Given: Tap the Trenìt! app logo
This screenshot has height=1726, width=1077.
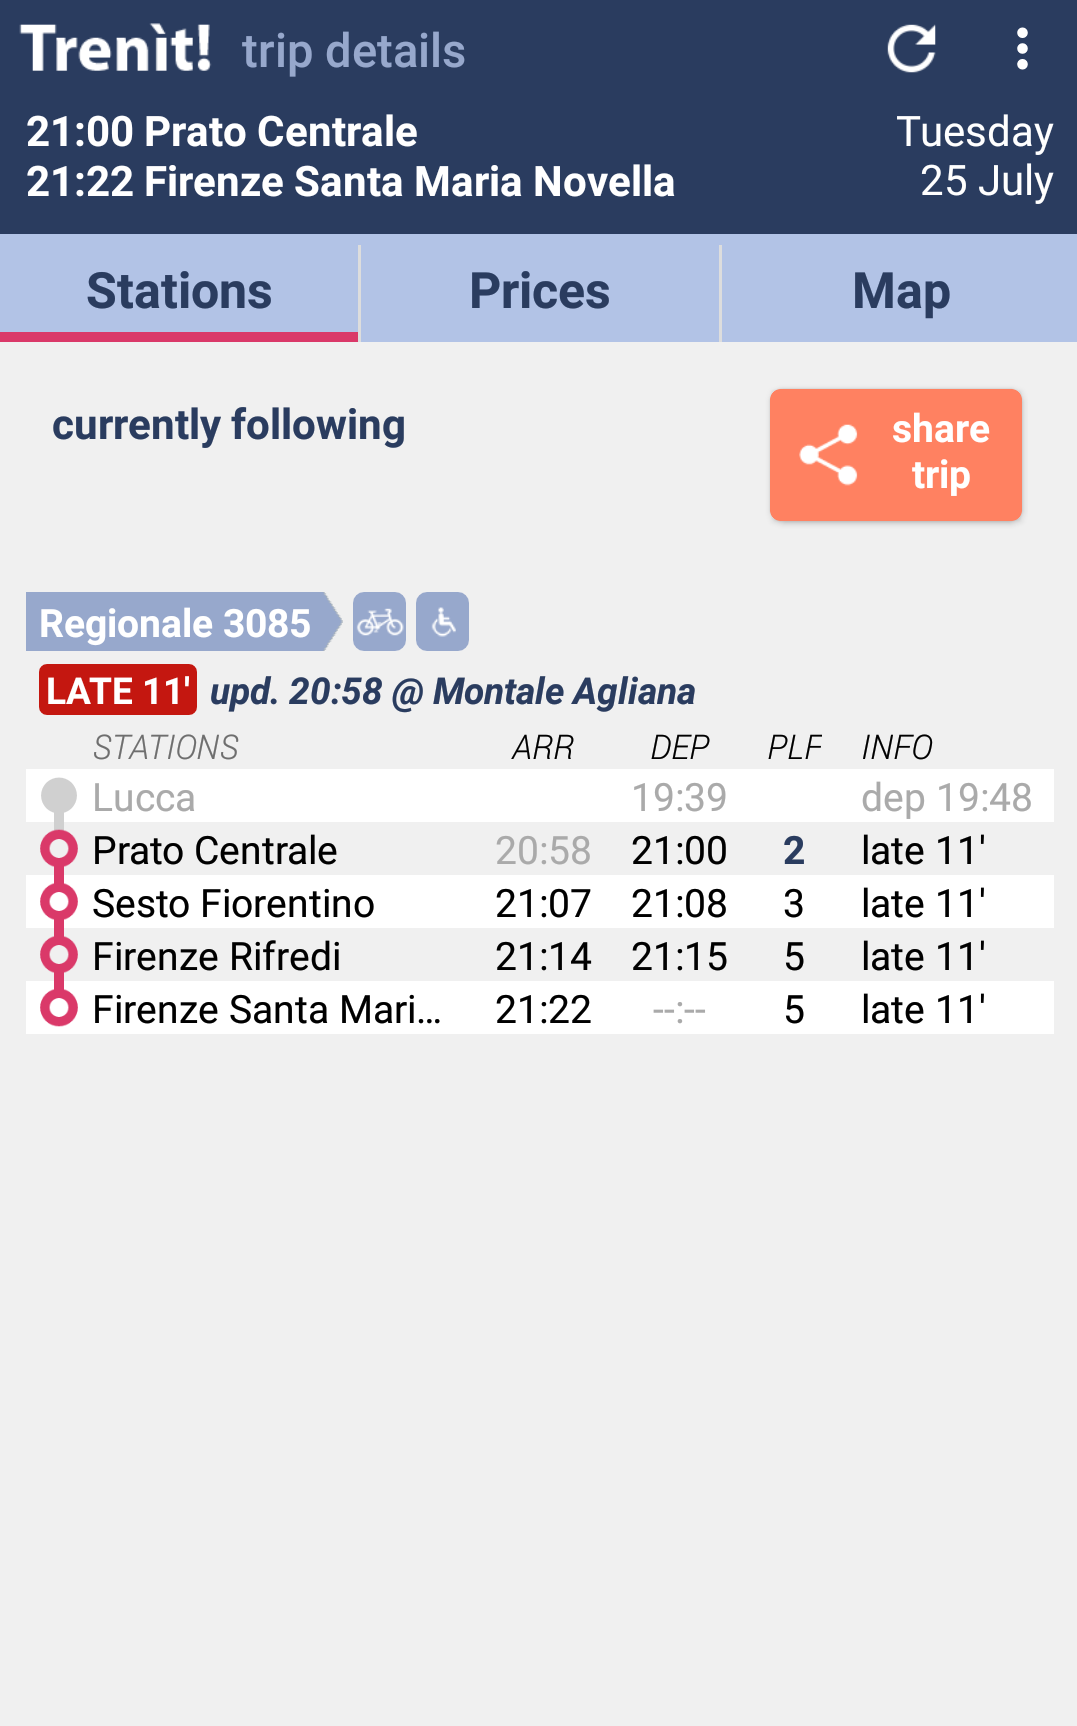Looking at the screenshot, I should coord(117,49).
